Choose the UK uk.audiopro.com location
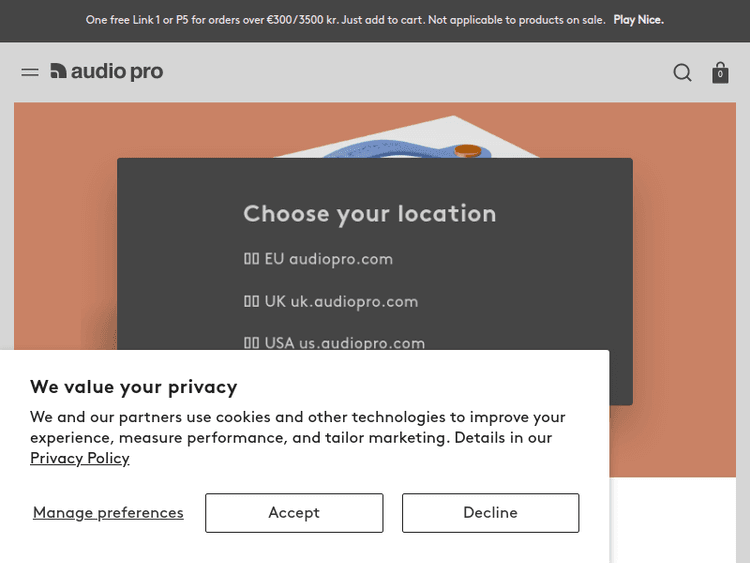The image size is (750, 563). point(341,302)
